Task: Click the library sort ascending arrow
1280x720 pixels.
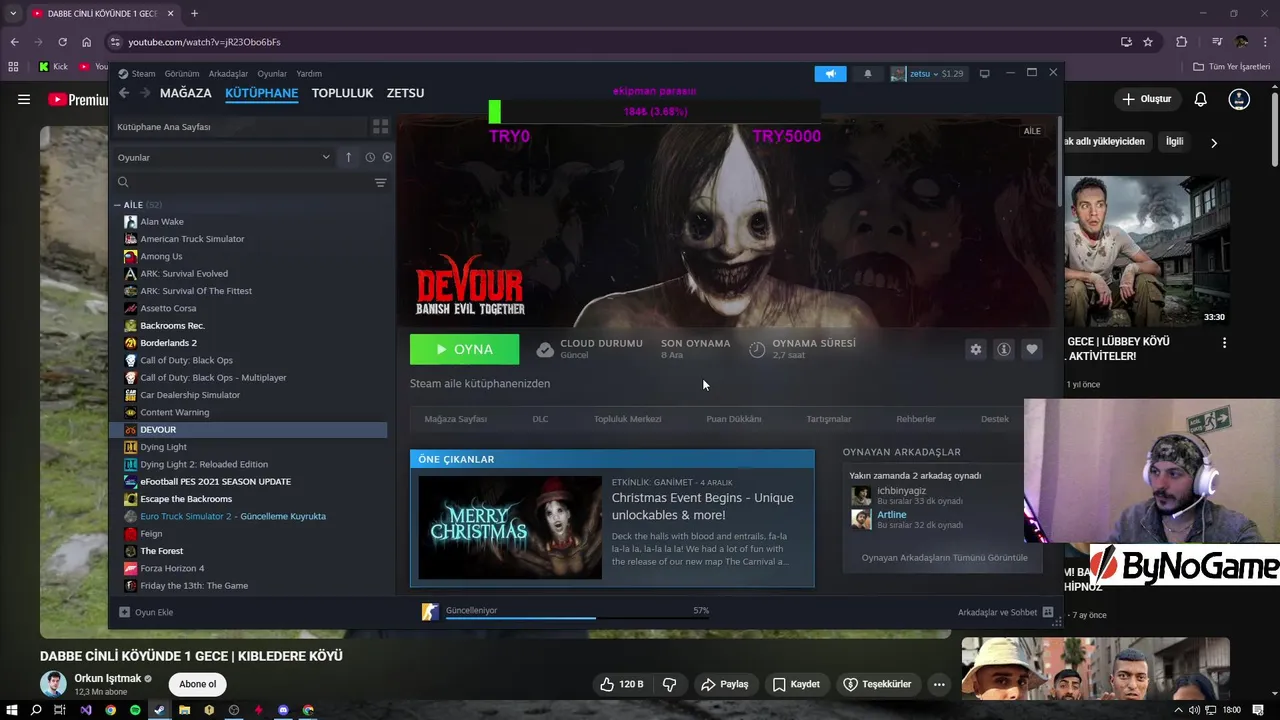Action: click(348, 157)
